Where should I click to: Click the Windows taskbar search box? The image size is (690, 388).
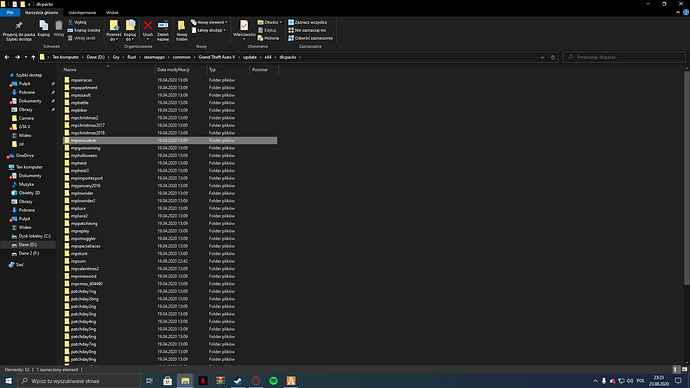click(79, 381)
